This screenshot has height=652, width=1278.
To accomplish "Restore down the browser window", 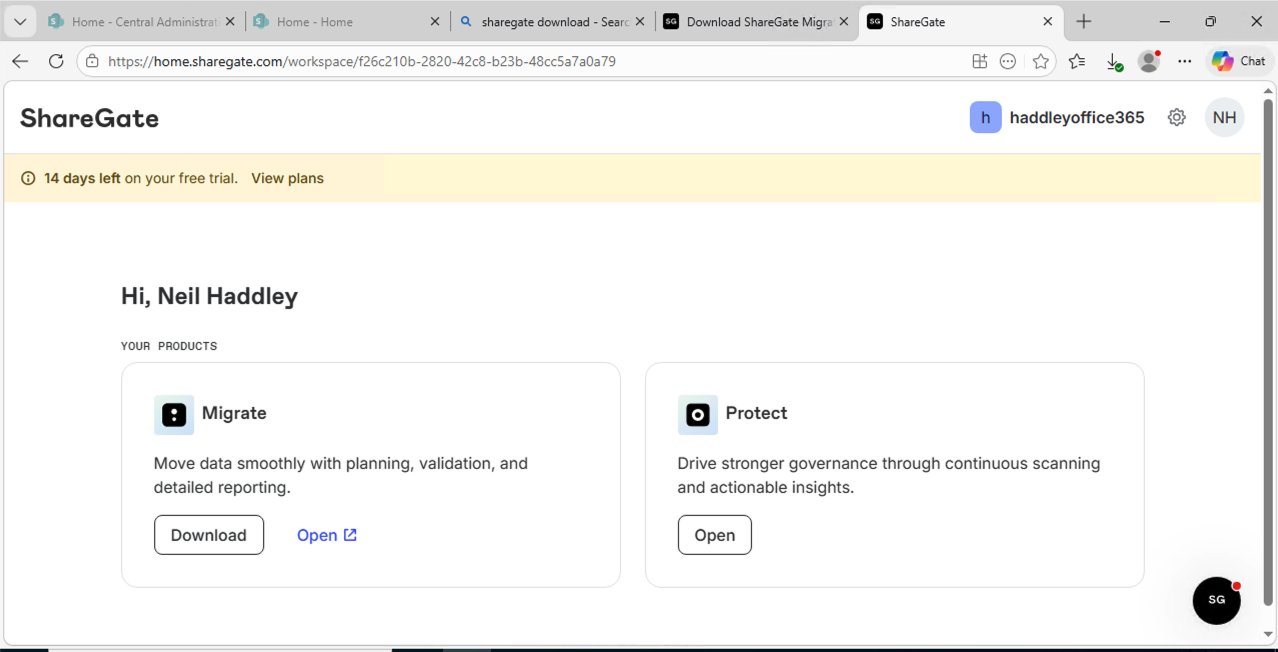I will [x=1211, y=21].
